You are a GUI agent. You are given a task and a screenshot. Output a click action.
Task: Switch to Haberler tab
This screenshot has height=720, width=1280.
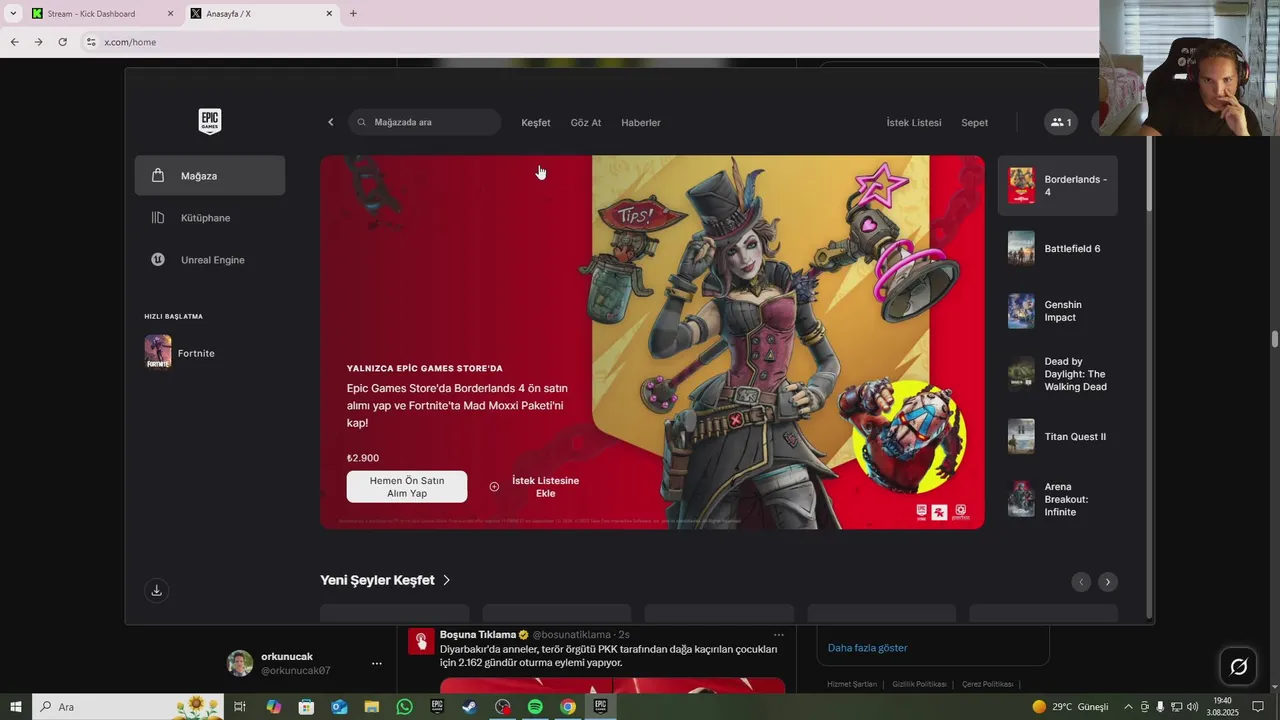641,122
